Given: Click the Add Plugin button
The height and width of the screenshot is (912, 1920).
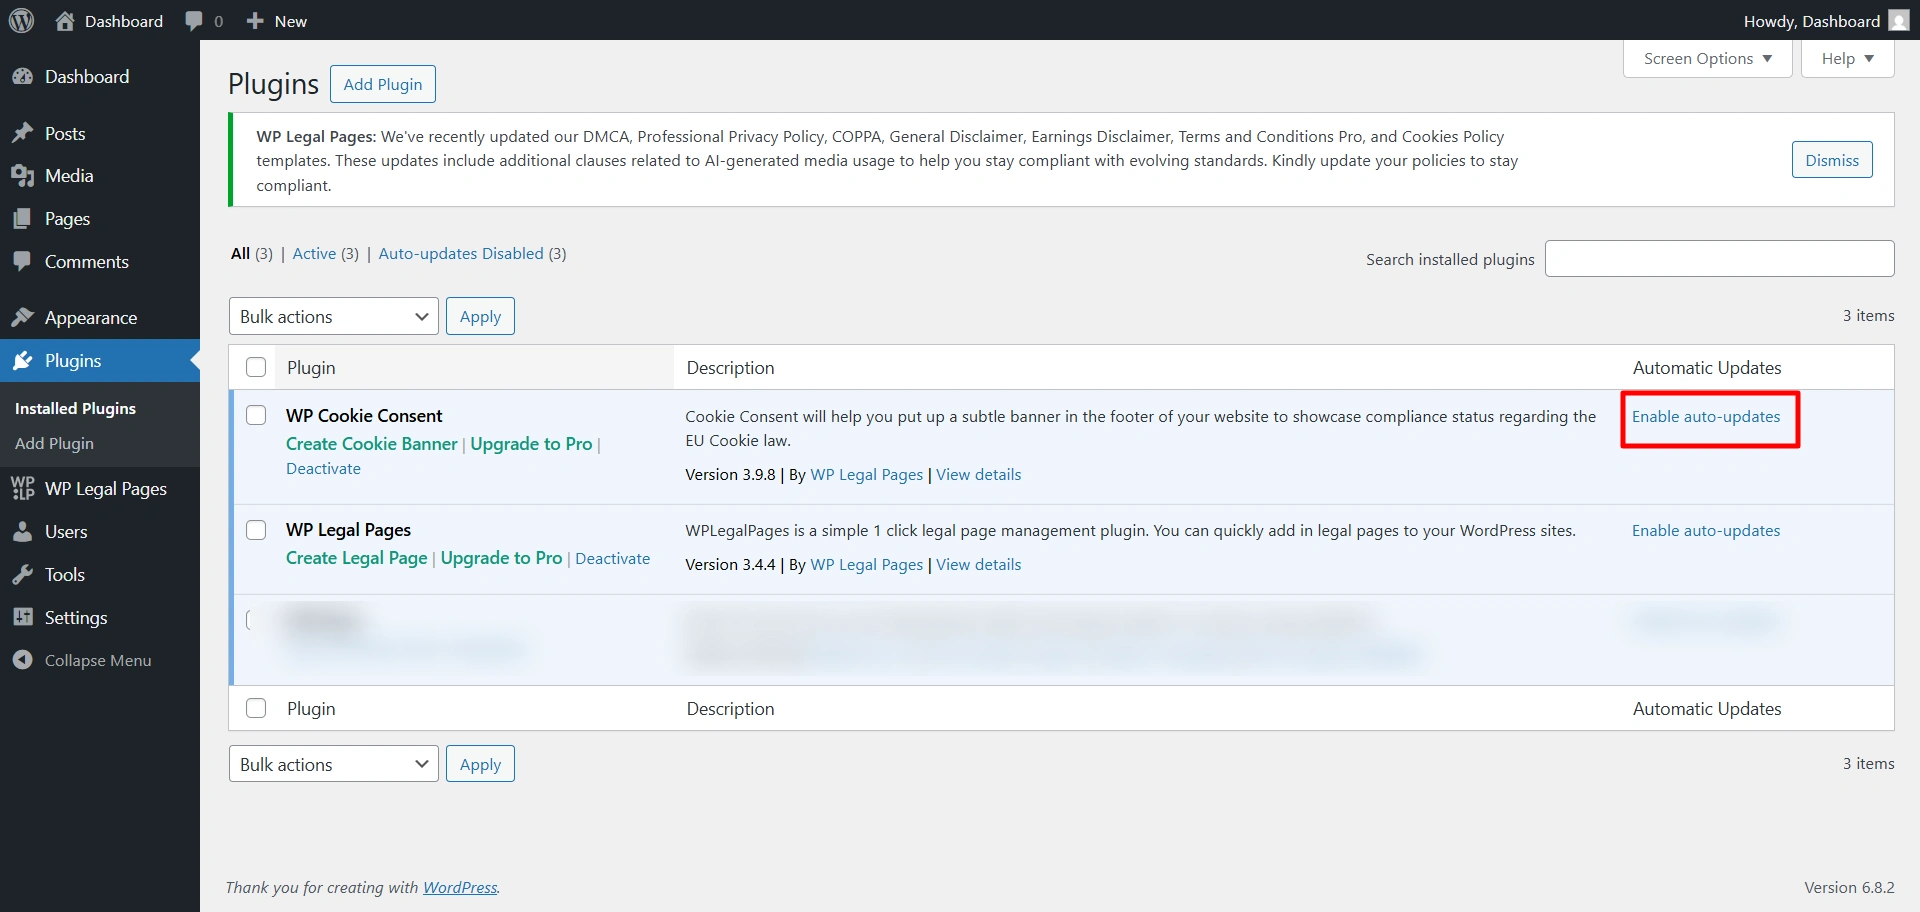Looking at the screenshot, I should coord(383,83).
